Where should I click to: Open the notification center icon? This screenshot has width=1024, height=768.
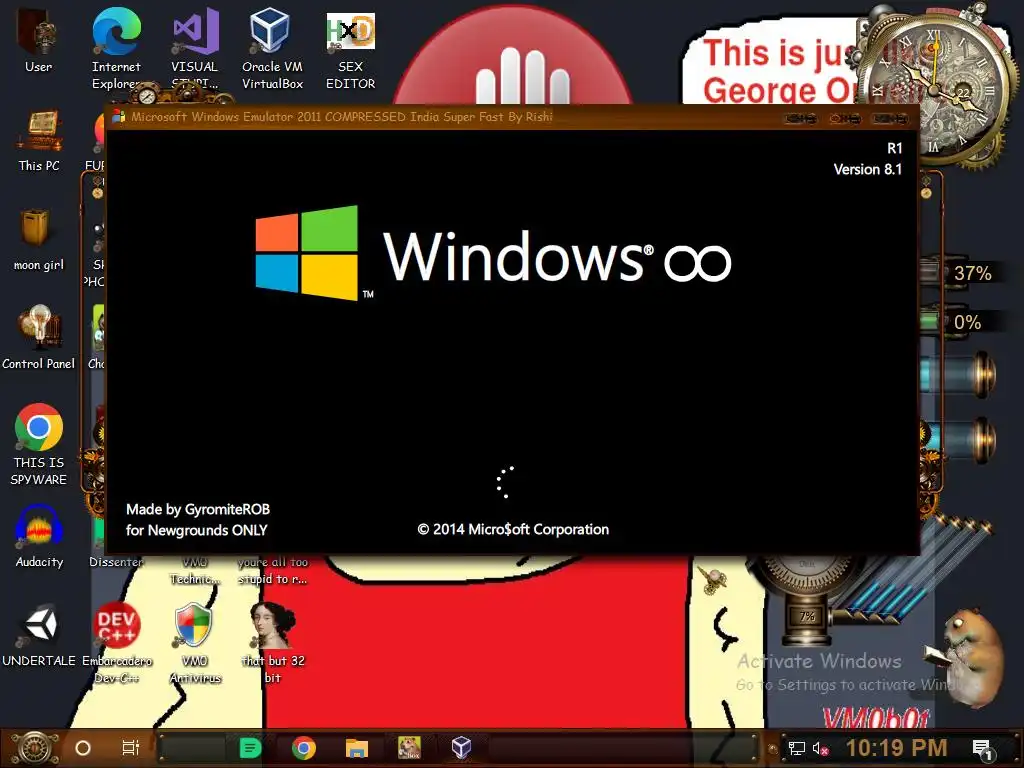[x=983, y=750]
